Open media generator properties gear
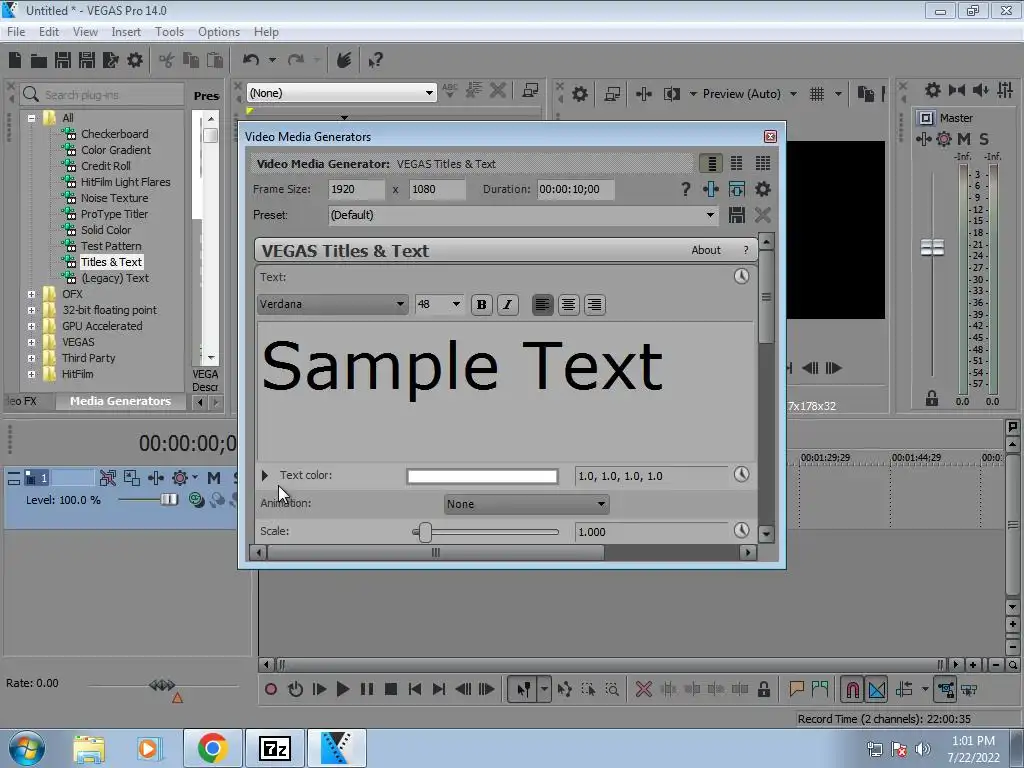Image resolution: width=1024 pixels, height=768 pixels. pos(762,189)
